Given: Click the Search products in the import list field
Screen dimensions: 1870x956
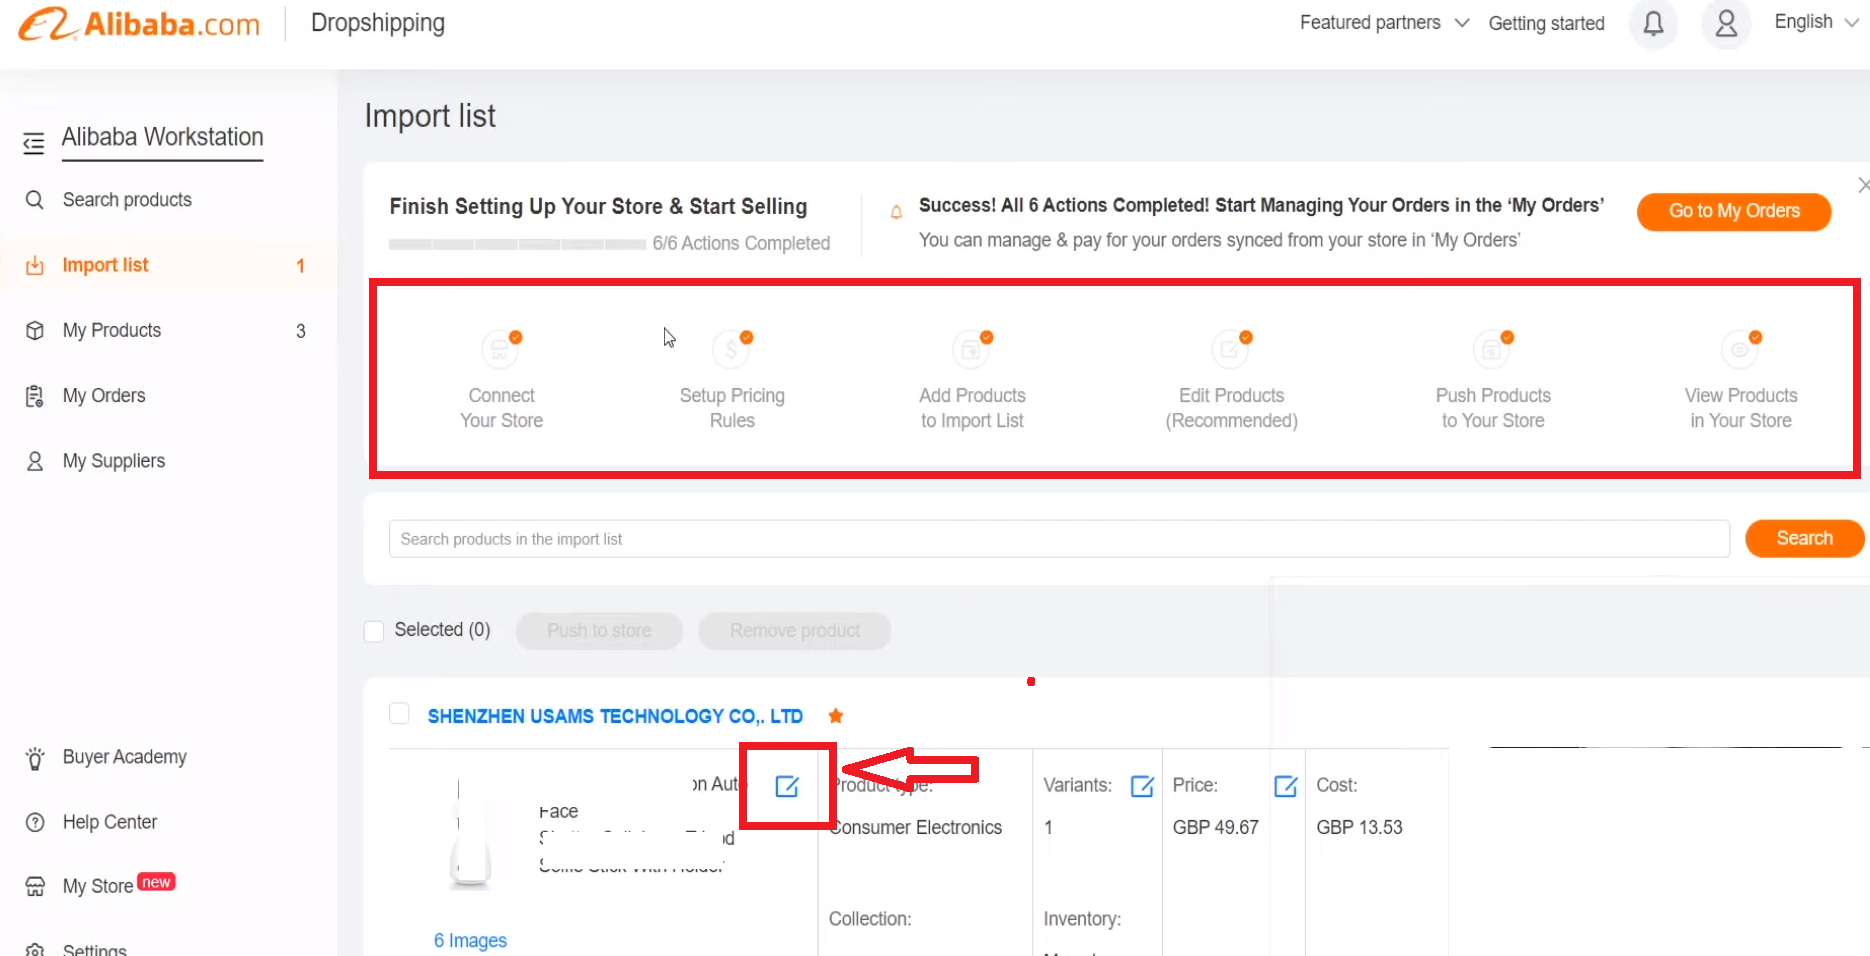Looking at the screenshot, I should pos(1059,539).
